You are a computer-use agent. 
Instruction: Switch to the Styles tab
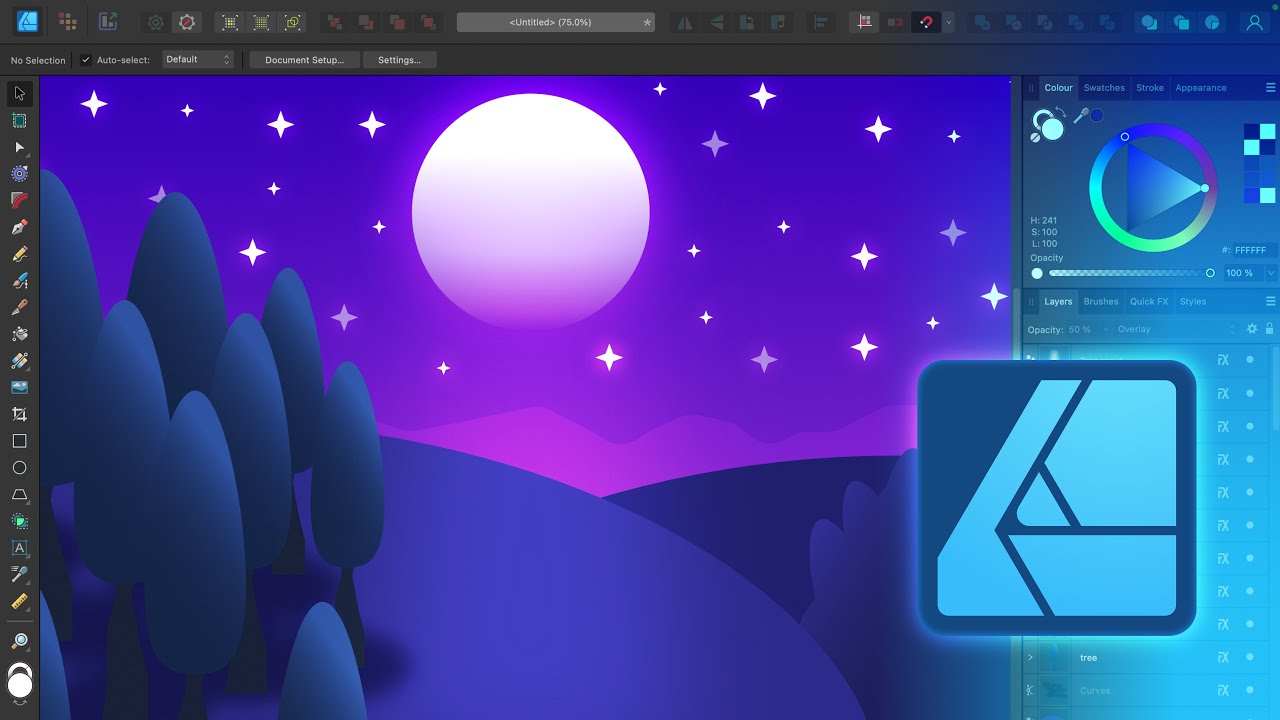1192,301
